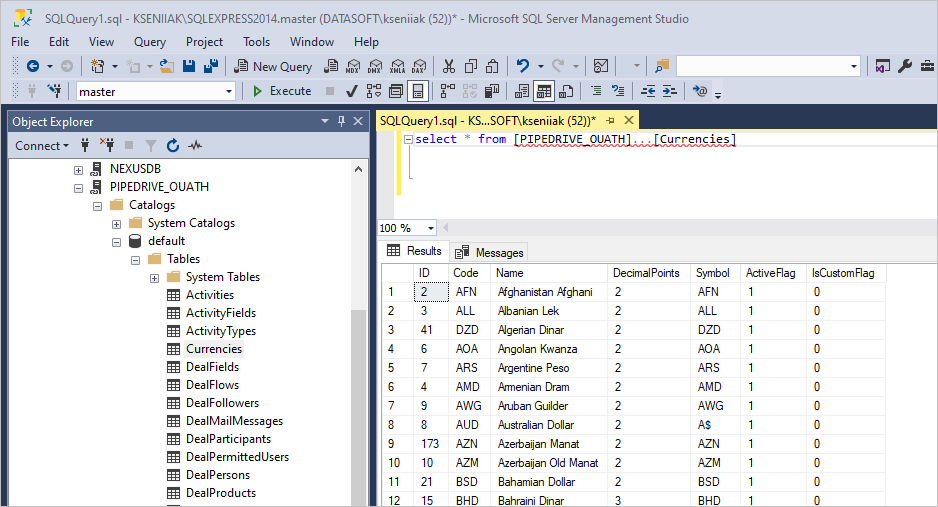
Task: Click the Change Connection icon
Action: (x=54, y=91)
